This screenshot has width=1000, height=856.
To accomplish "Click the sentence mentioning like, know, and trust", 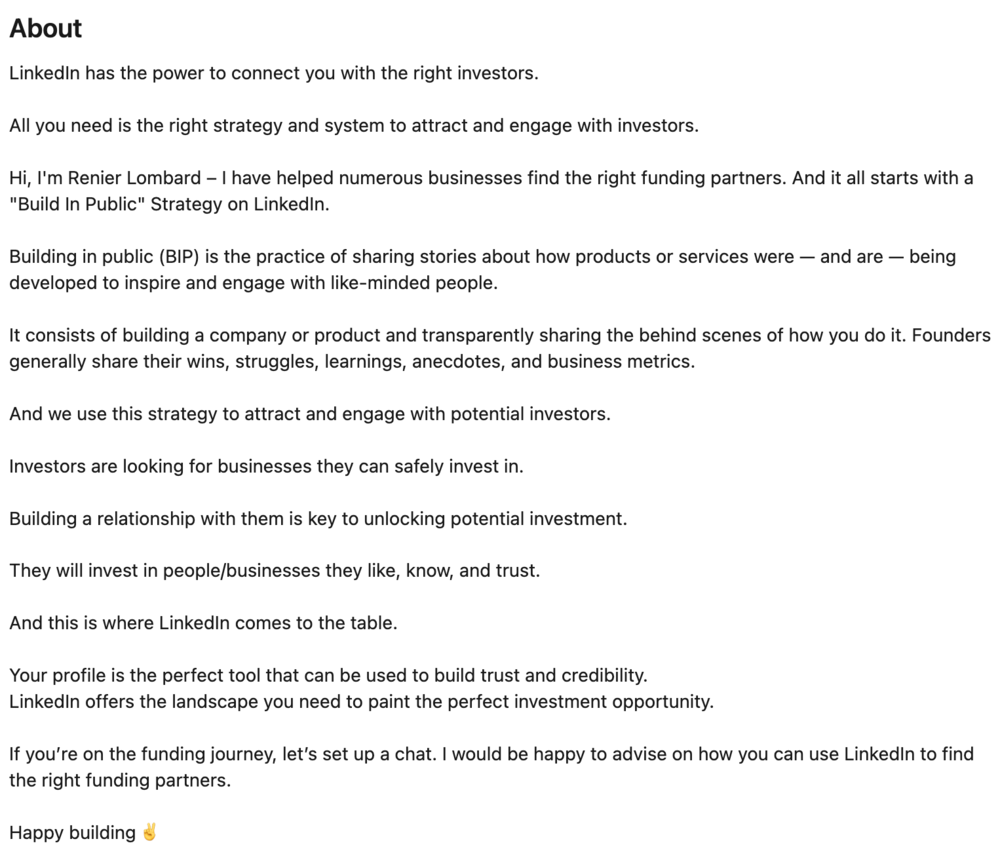I will [x=274, y=570].
